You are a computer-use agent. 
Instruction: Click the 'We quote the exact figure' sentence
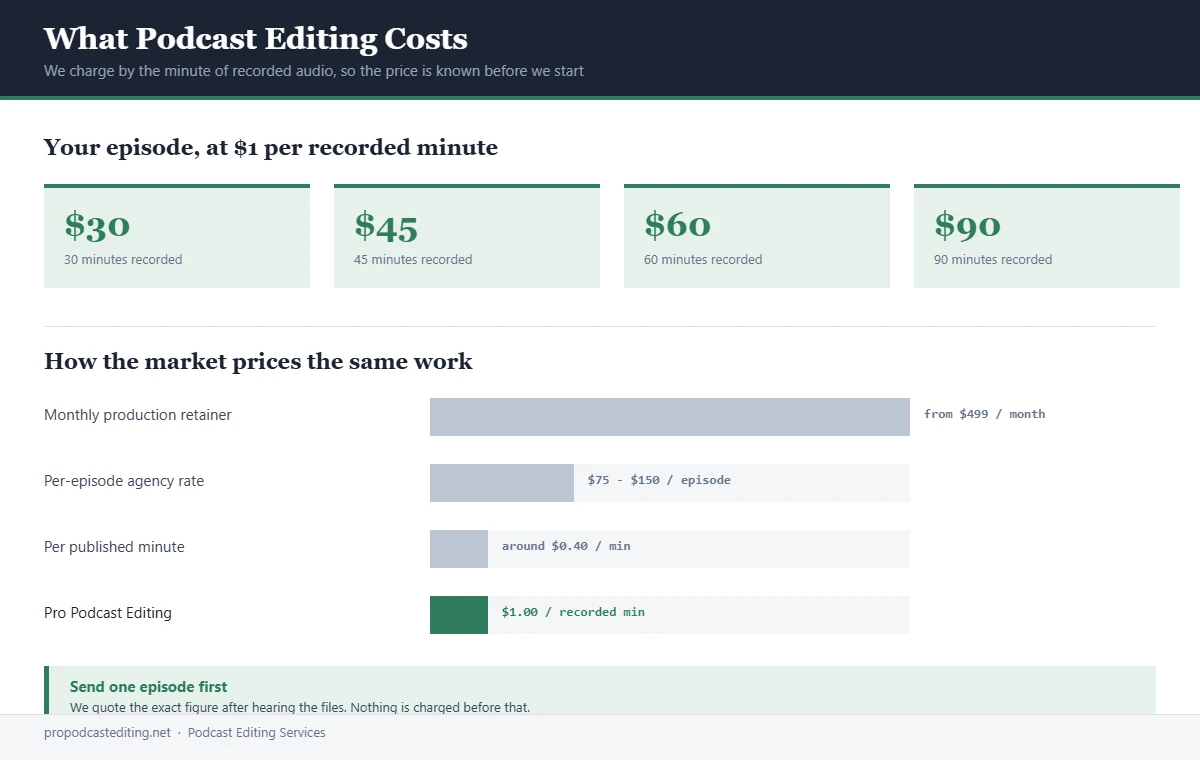tap(300, 707)
